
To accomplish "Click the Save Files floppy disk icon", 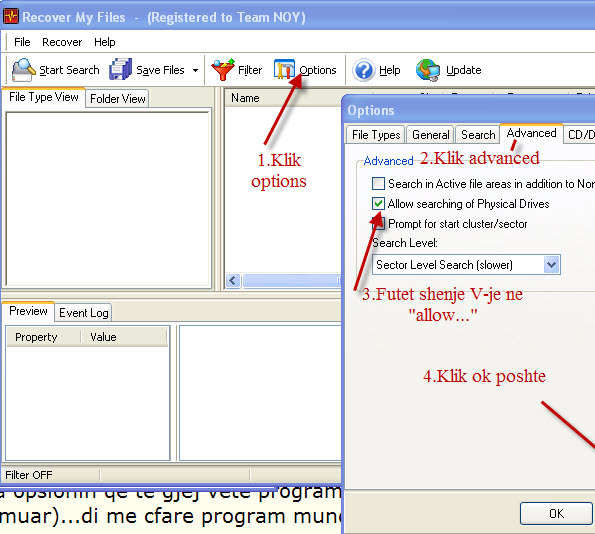I will pos(121,69).
